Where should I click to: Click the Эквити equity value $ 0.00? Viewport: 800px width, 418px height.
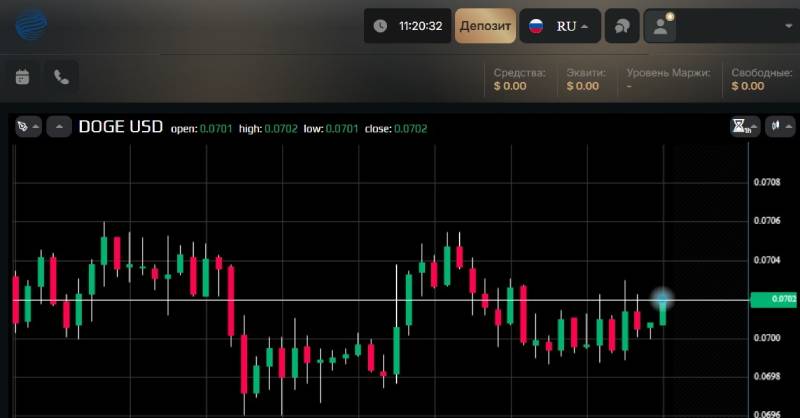coord(583,86)
